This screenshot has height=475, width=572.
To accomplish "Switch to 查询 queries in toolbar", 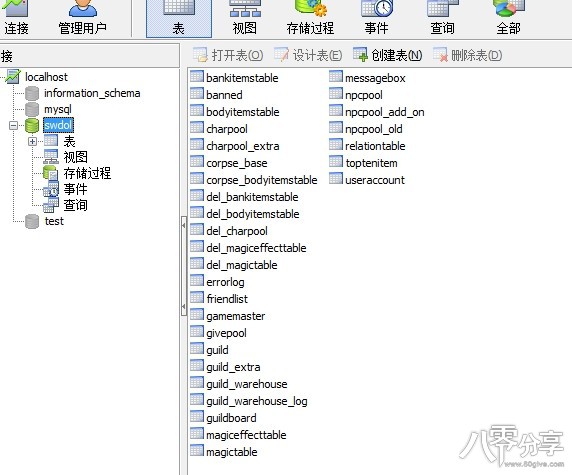I will [x=442, y=18].
